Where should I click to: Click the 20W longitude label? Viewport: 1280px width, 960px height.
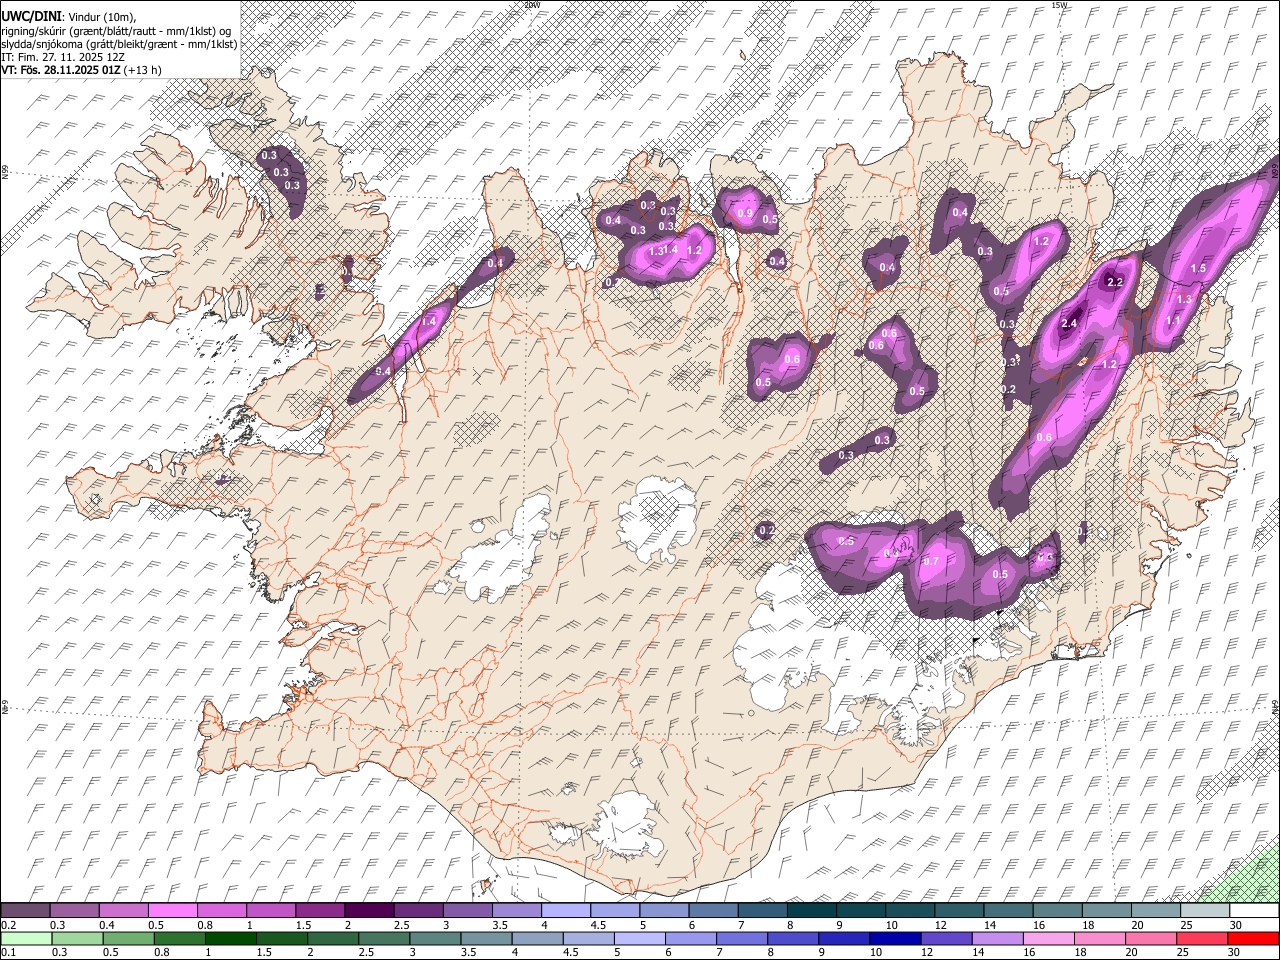[x=532, y=5]
